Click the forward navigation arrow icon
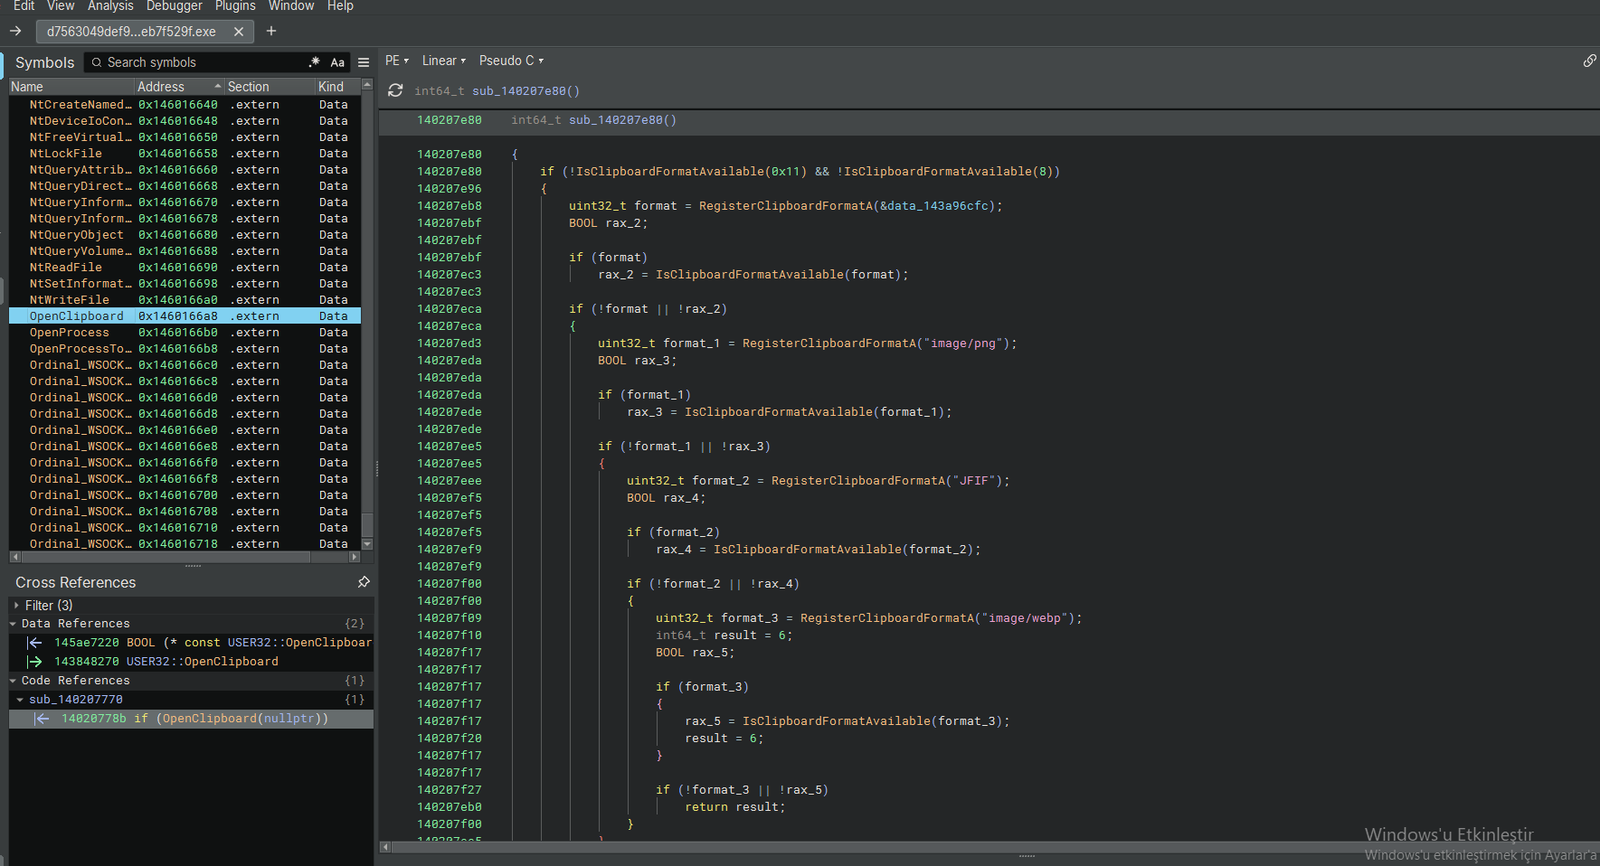The height and width of the screenshot is (866, 1600). coord(15,31)
